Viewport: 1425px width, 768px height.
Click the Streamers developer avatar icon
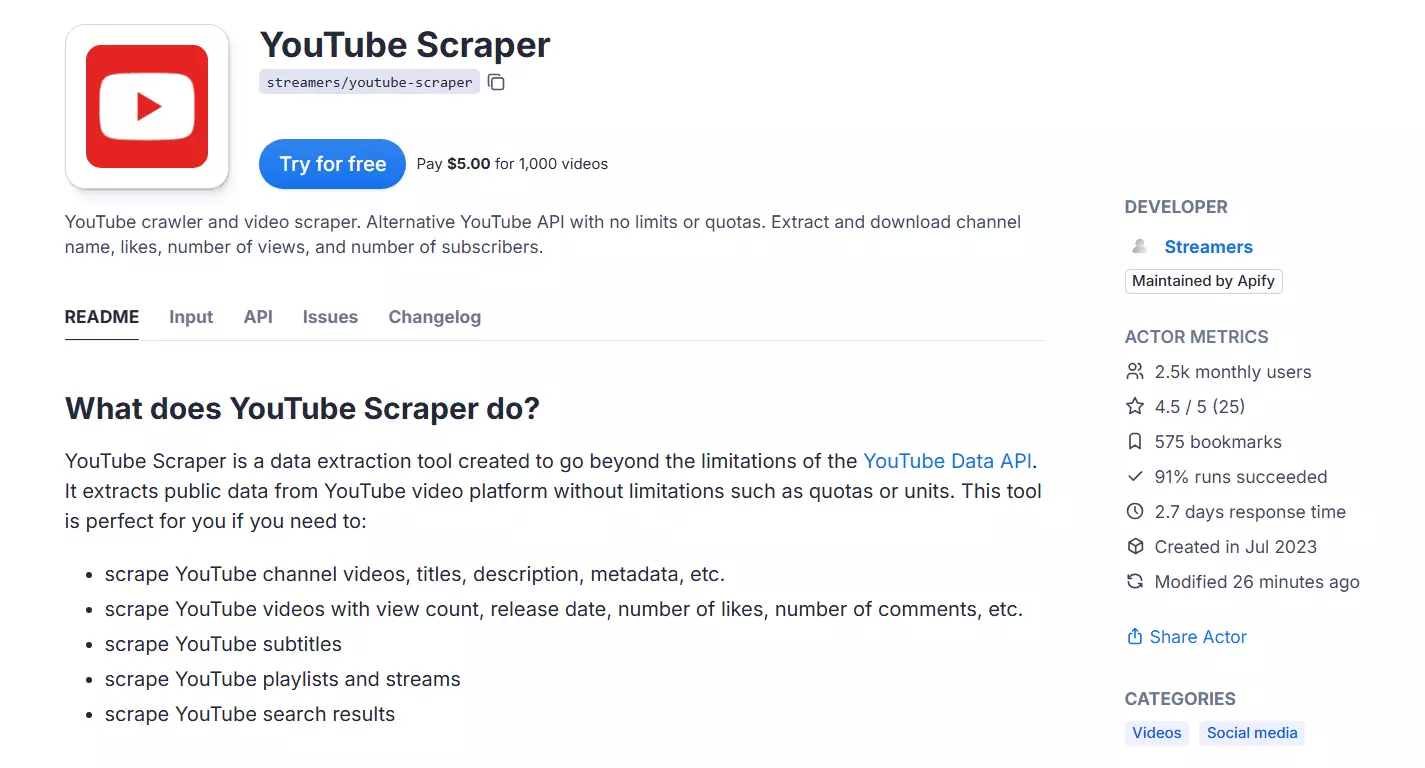click(x=1139, y=246)
